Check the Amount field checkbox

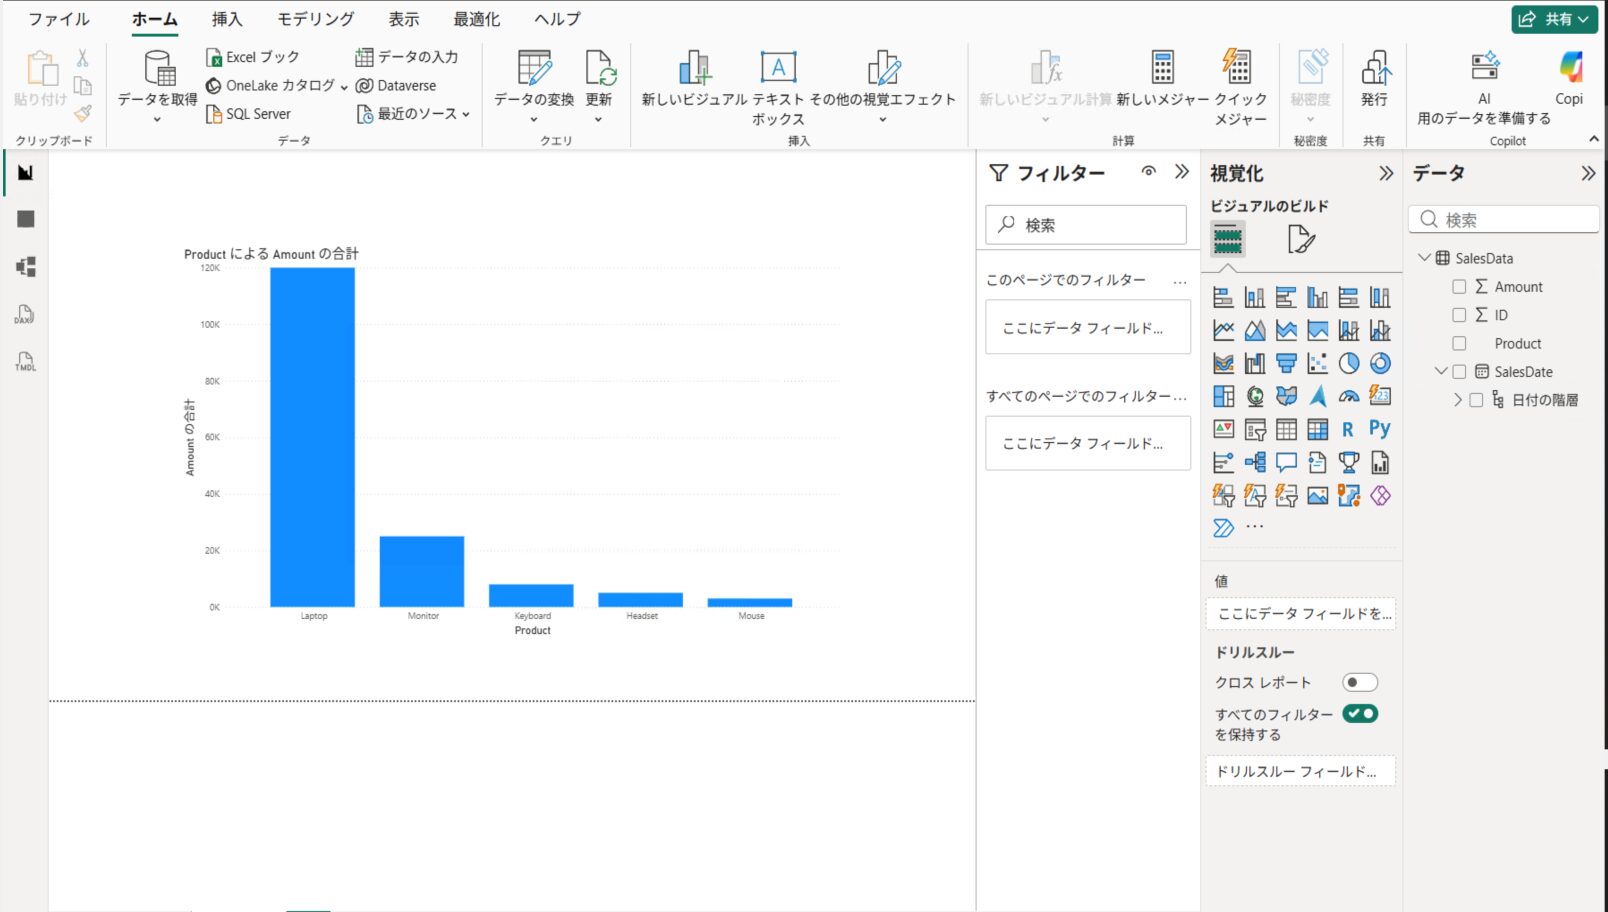coord(1459,287)
